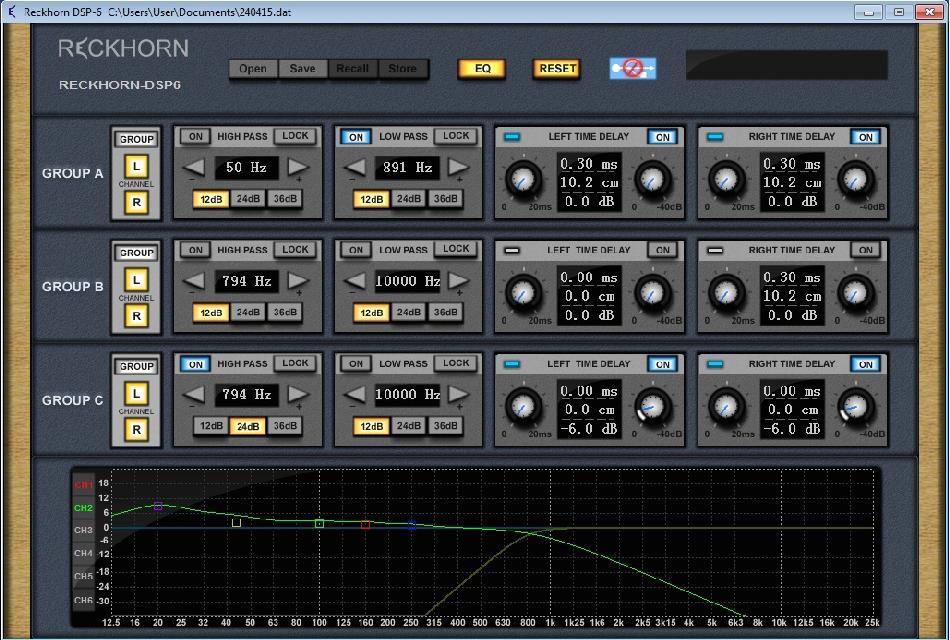Toggle Group C GROUP link button
The width and height of the screenshot is (950, 640).
[136, 367]
